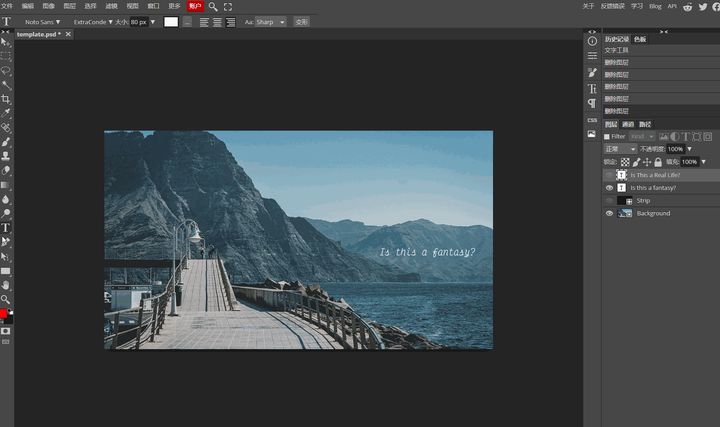The width and height of the screenshot is (720, 427).
Task: Enable the layer Filter checkbox
Action: pyautogui.click(x=606, y=136)
